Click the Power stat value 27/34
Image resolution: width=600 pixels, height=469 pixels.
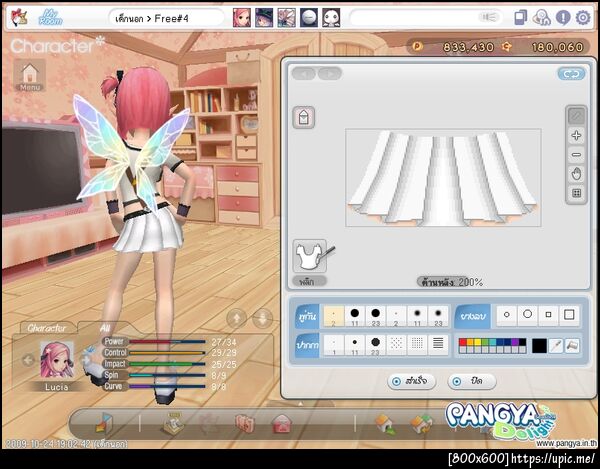(224, 342)
